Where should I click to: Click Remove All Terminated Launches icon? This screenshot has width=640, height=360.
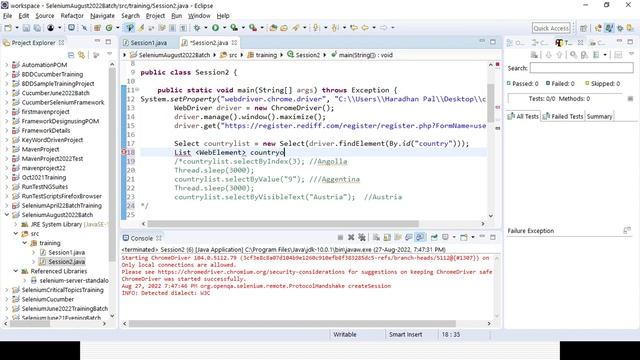(362, 238)
